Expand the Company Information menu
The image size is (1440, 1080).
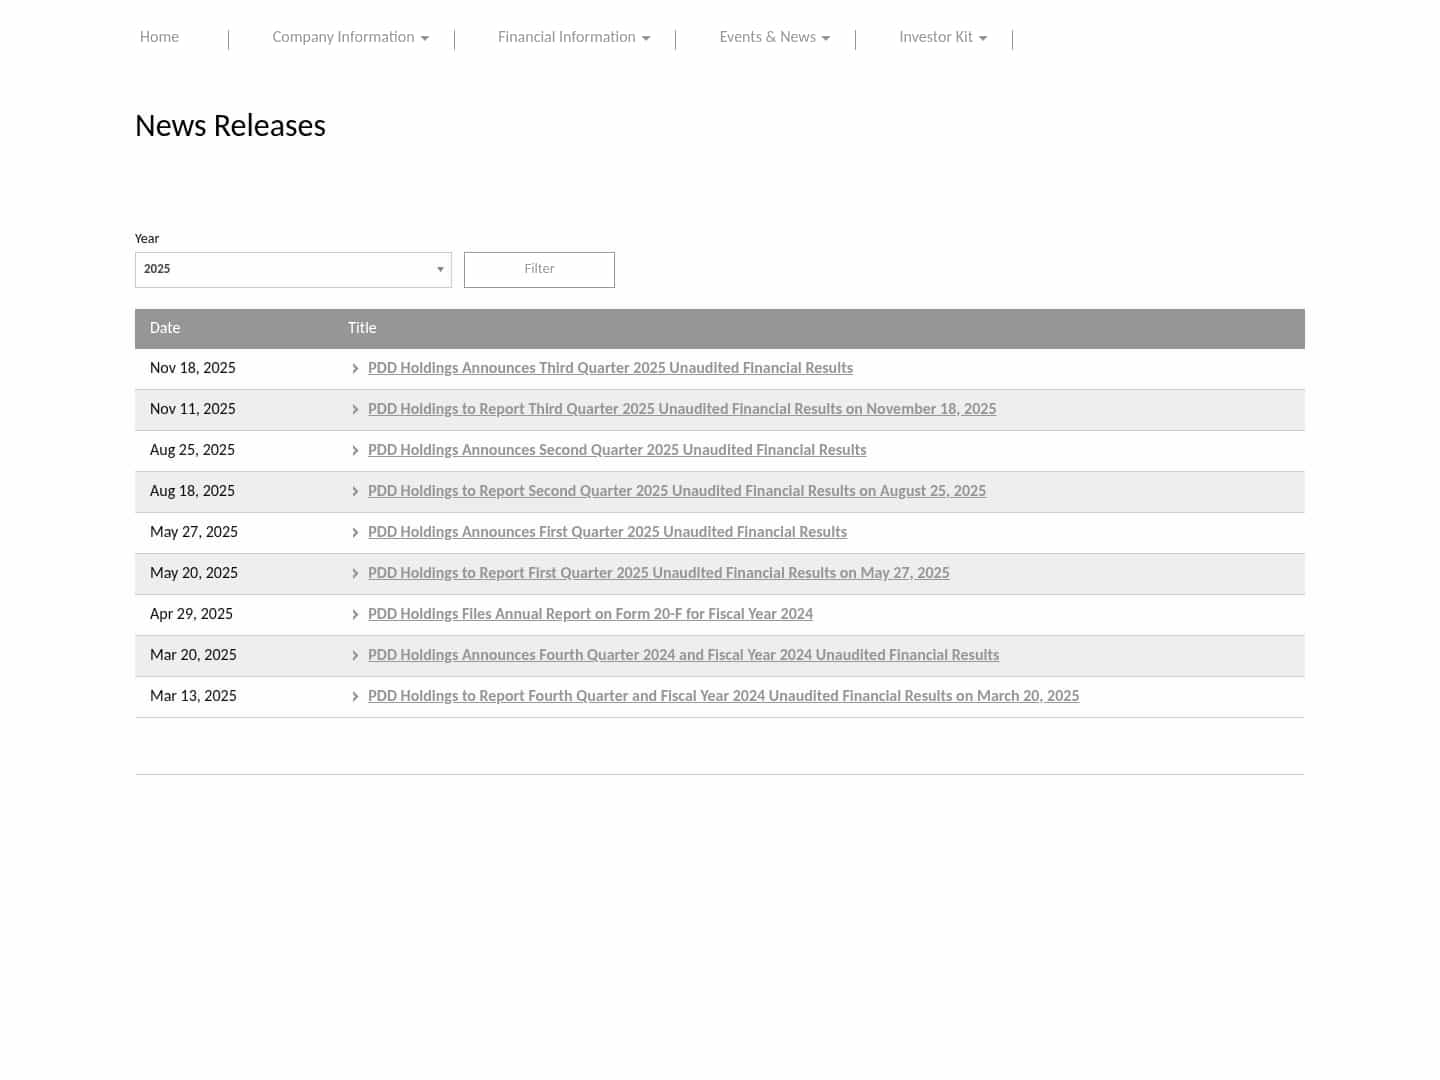click(350, 38)
